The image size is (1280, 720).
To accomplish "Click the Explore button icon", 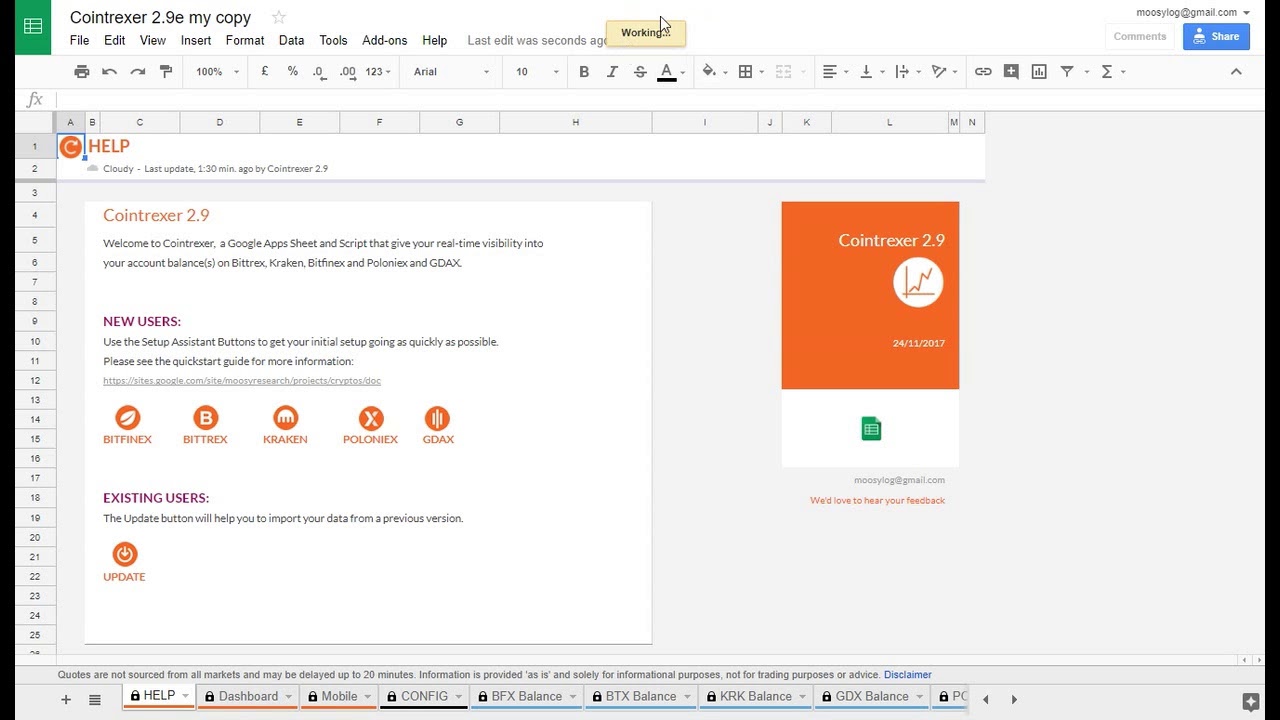I will point(1250,701).
